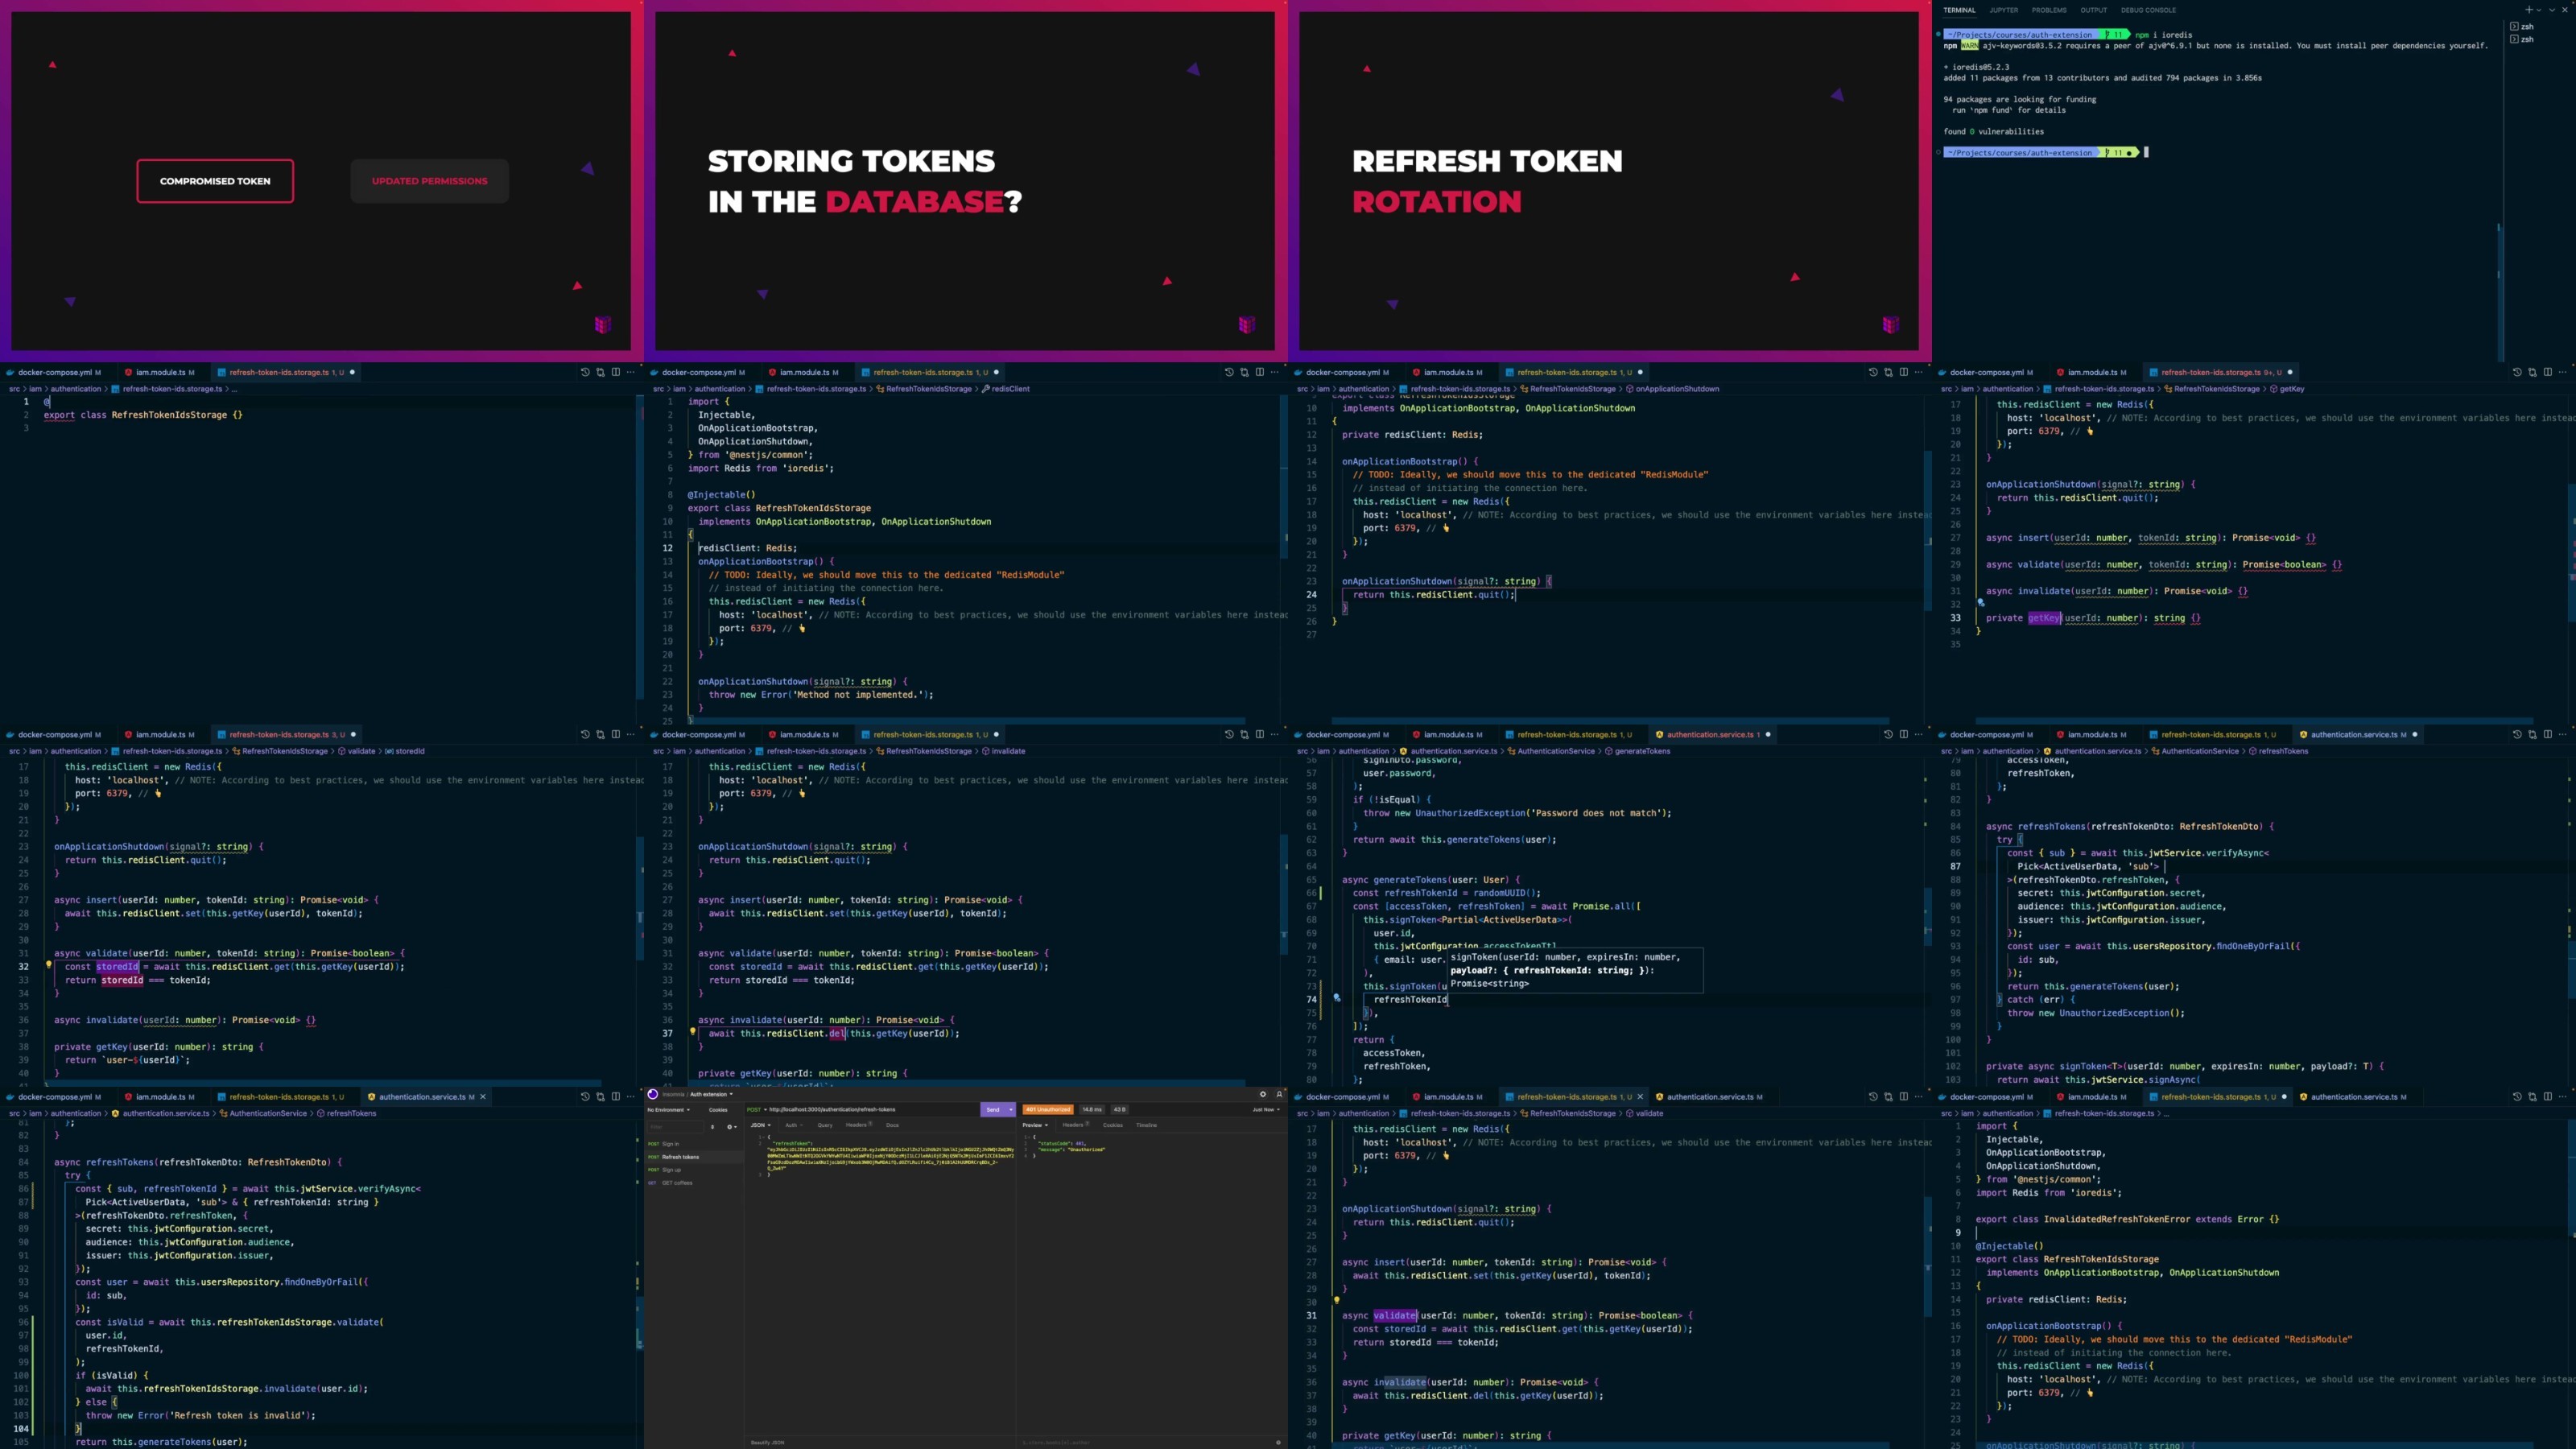
Task: Click the purple Send button
Action: point(992,1110)
